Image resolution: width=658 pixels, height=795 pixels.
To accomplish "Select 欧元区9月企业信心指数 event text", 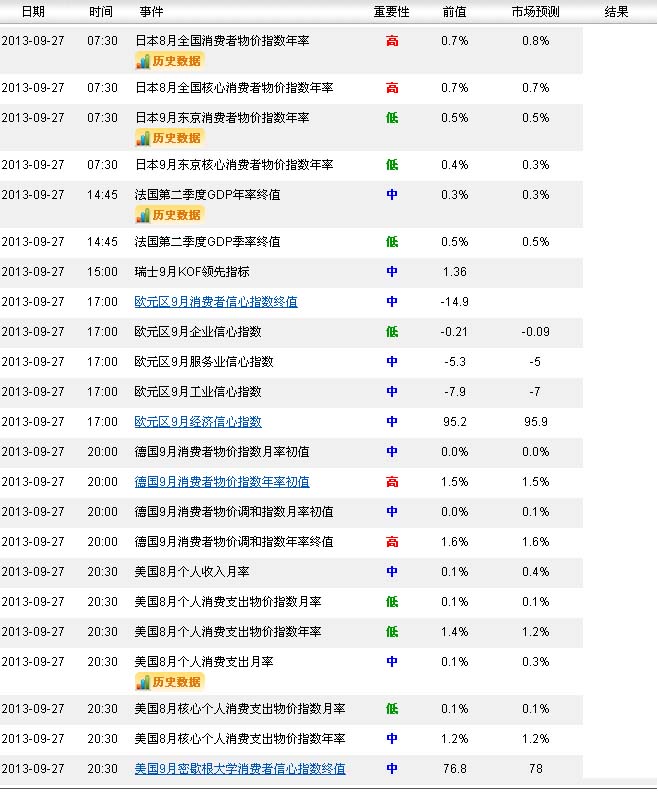I will coord(198,332).
